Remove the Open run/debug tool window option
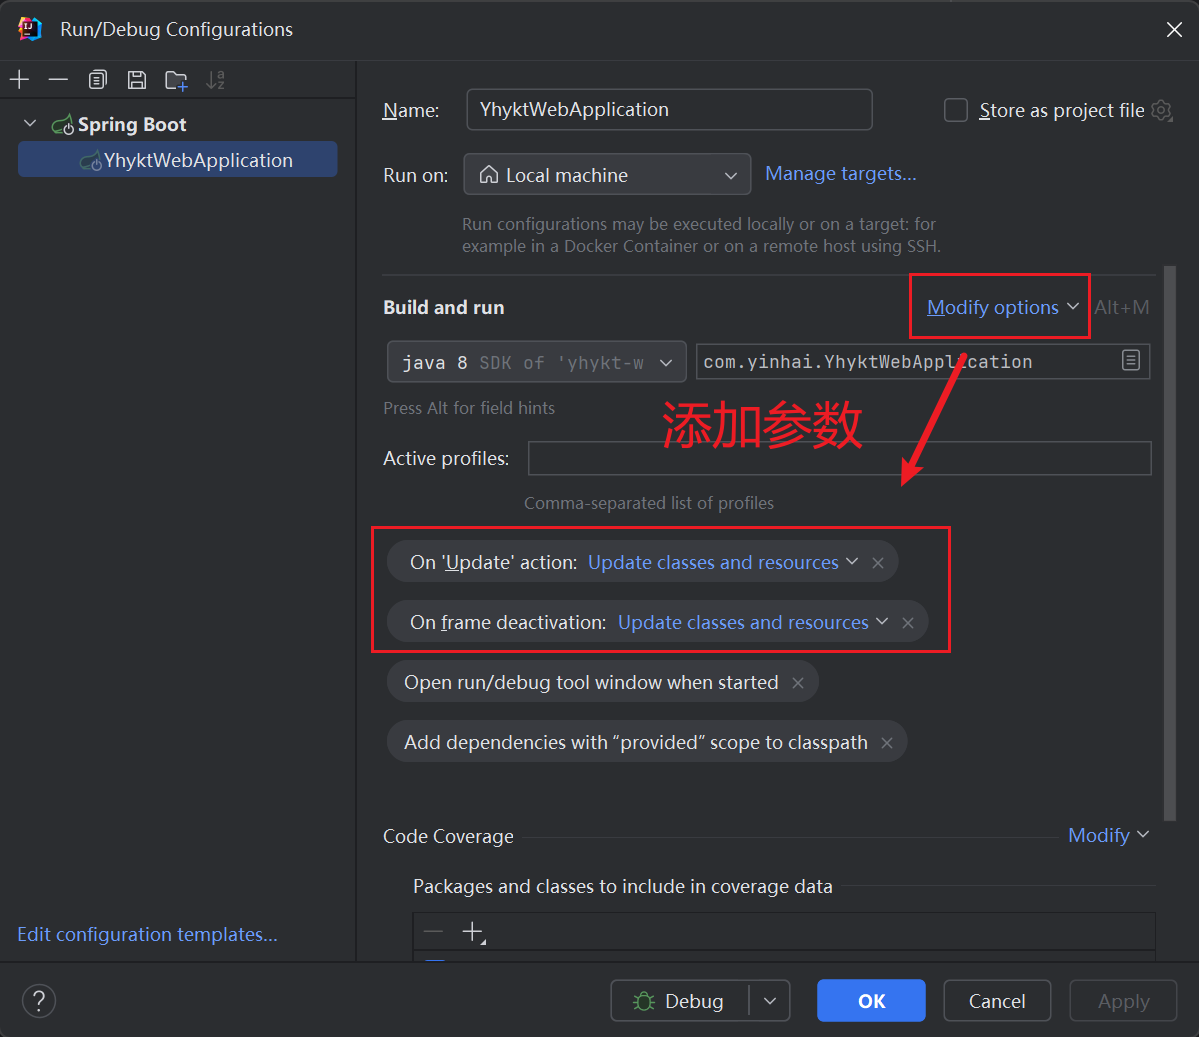Image resolution: width=1199 pixels, height=1037 pixels. [798, 683]
